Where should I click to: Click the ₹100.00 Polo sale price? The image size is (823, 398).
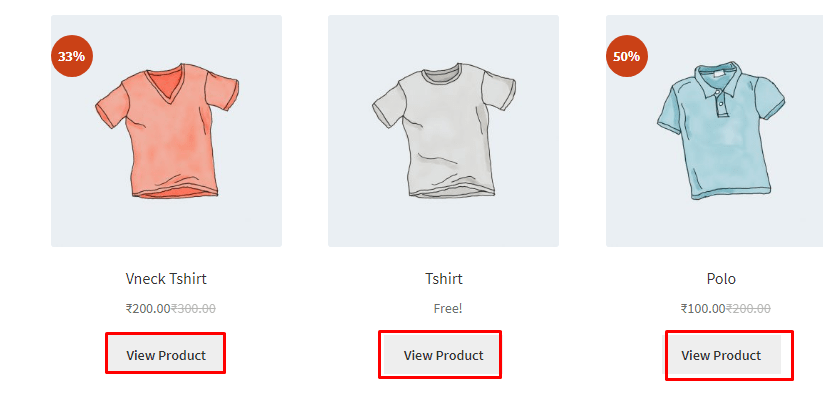coord(703,308)
